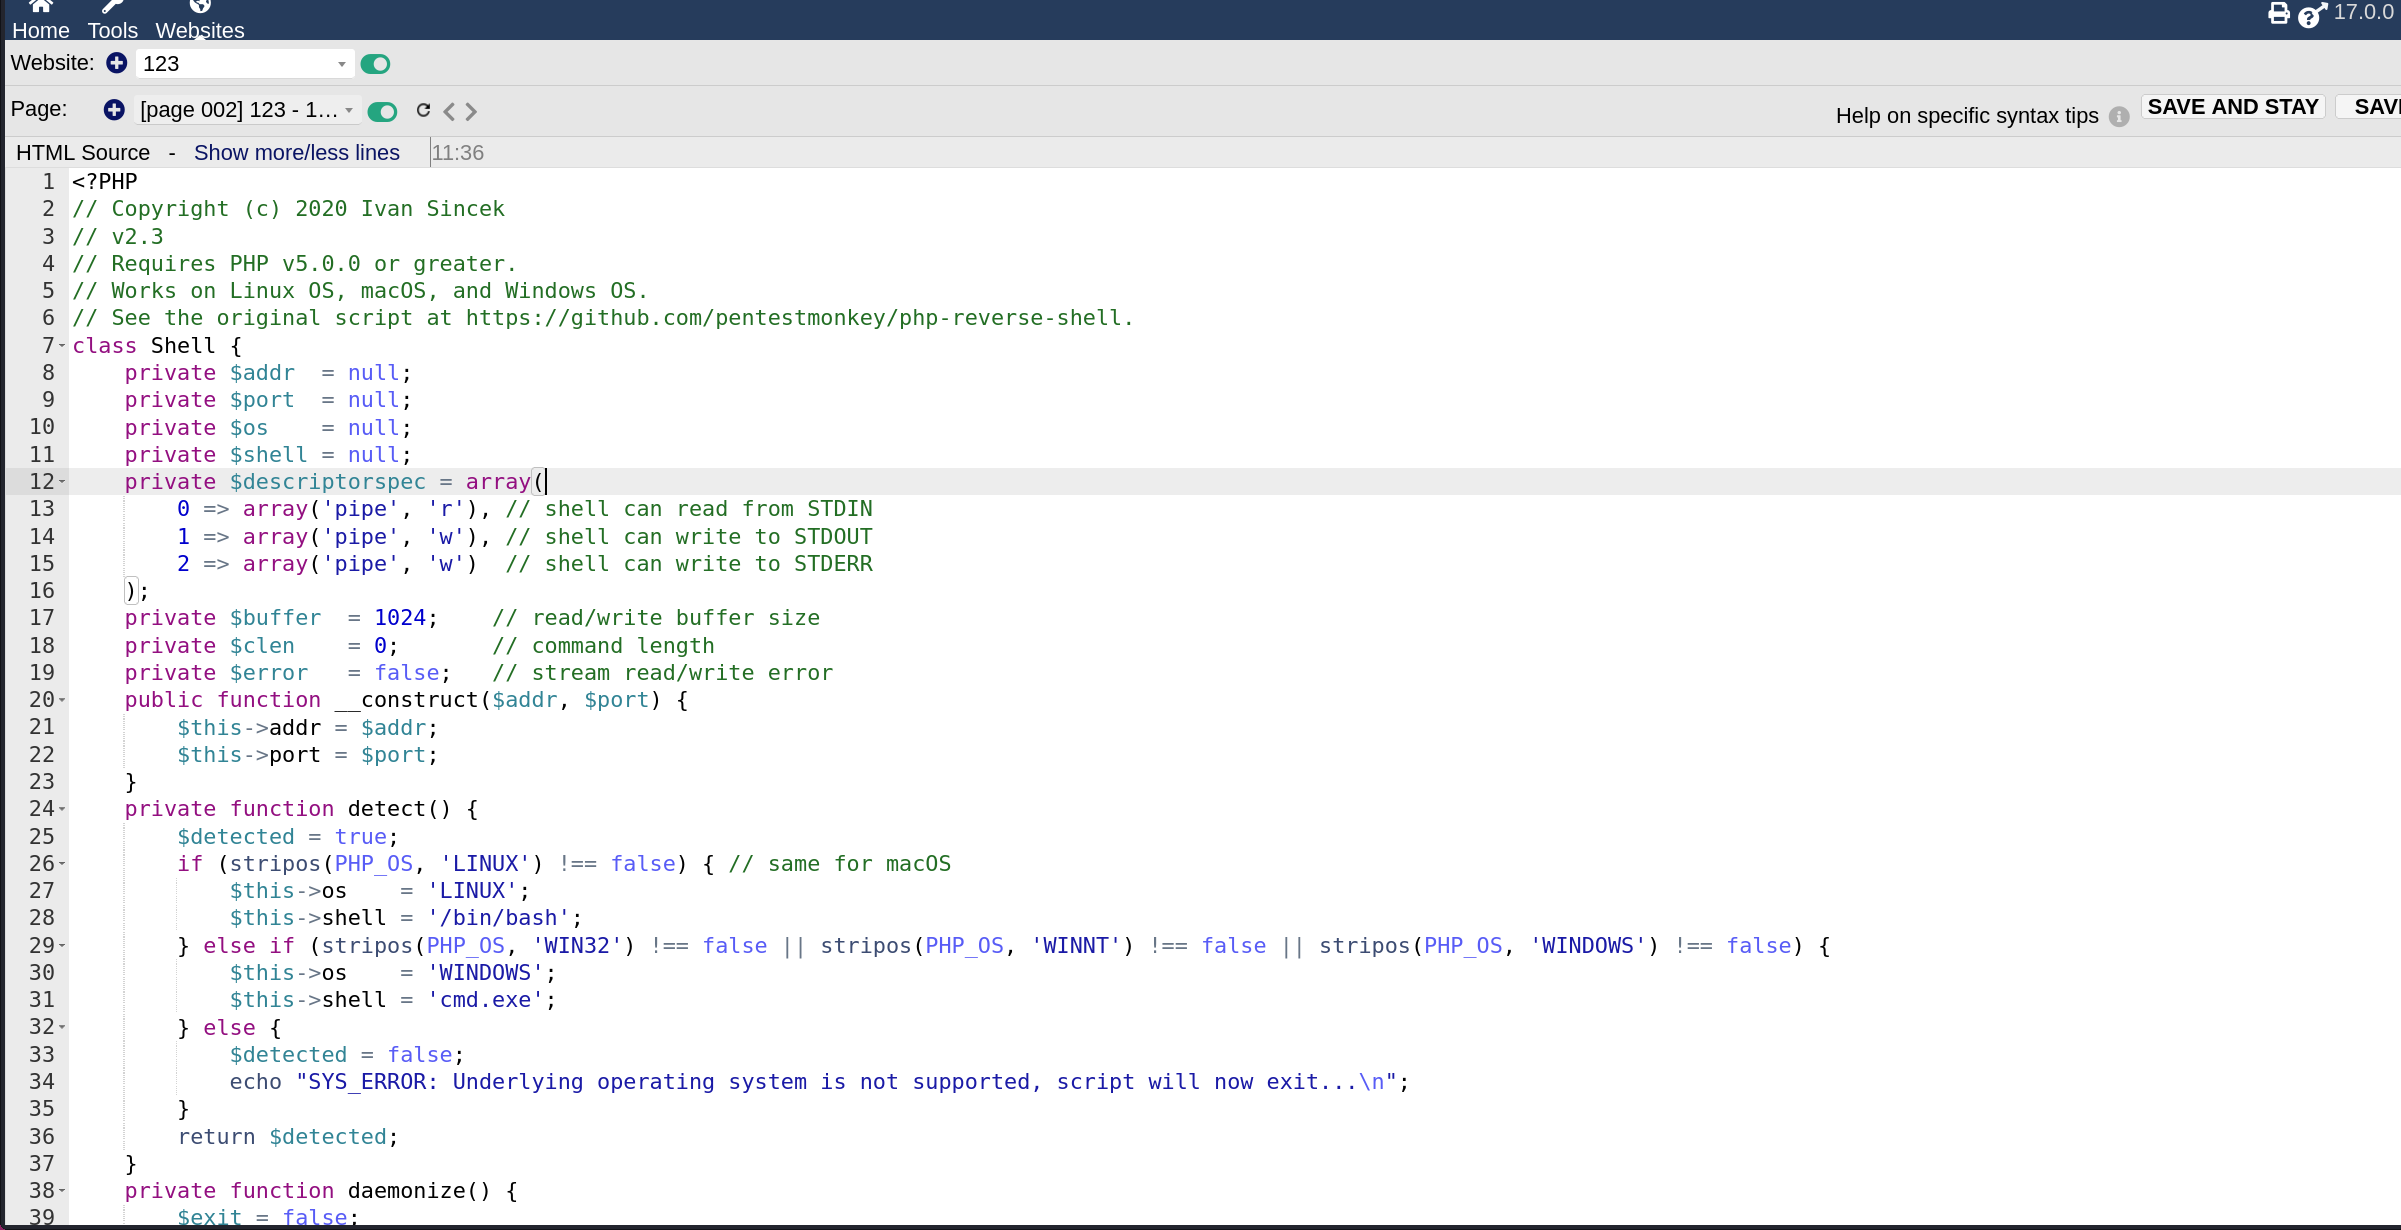Click the '// command length' comment
The width and height of the screenshot is (2401, 1230).
click(603, 646)
